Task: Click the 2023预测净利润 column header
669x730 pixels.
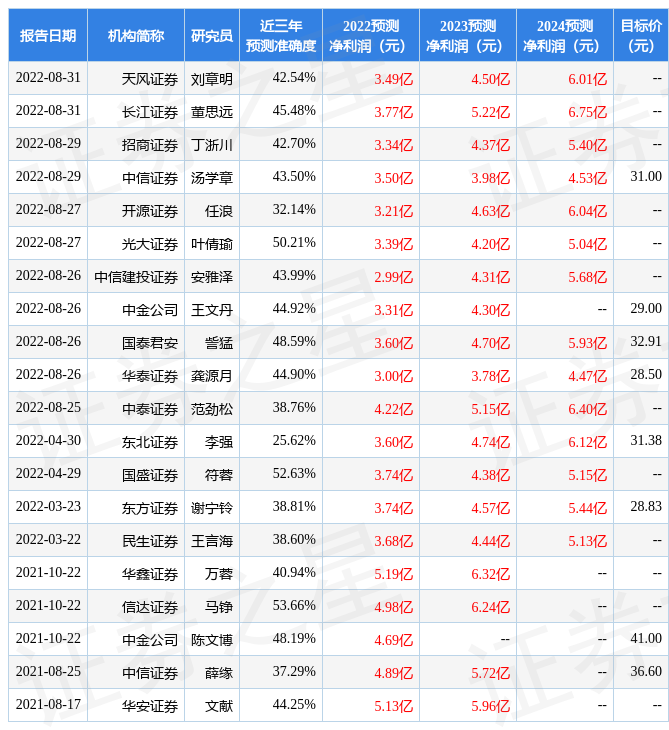Action: [x=468, y=35]
